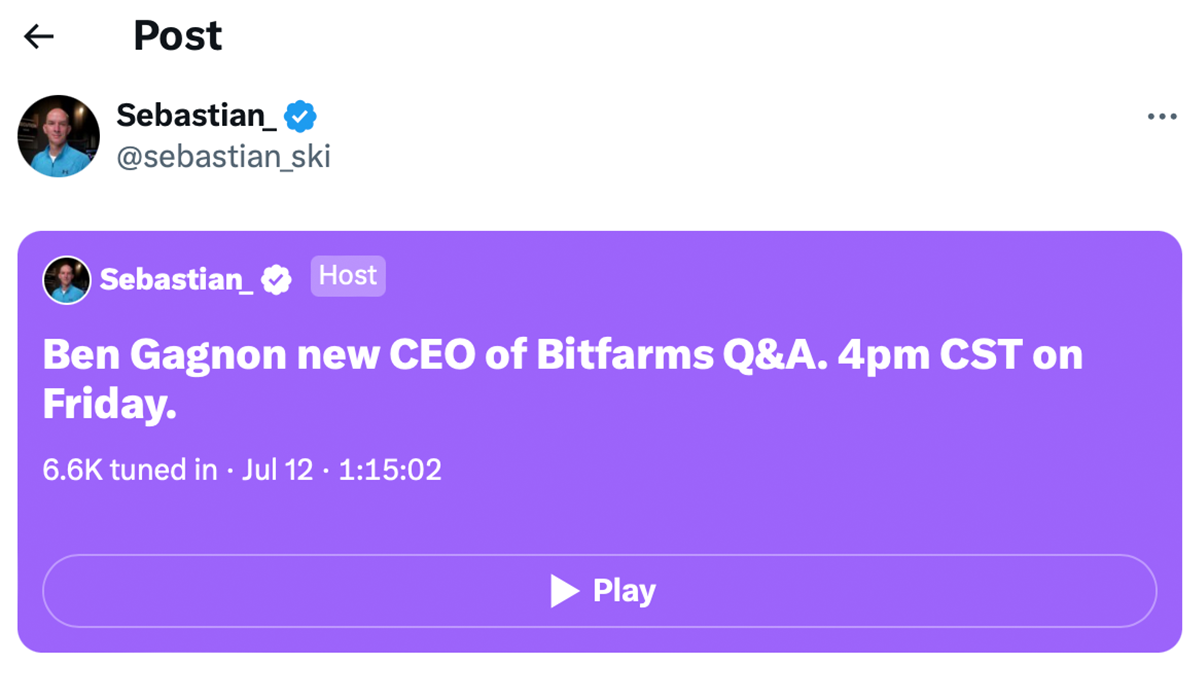Click the white verified badge in Space card

(x=276, y=280)
